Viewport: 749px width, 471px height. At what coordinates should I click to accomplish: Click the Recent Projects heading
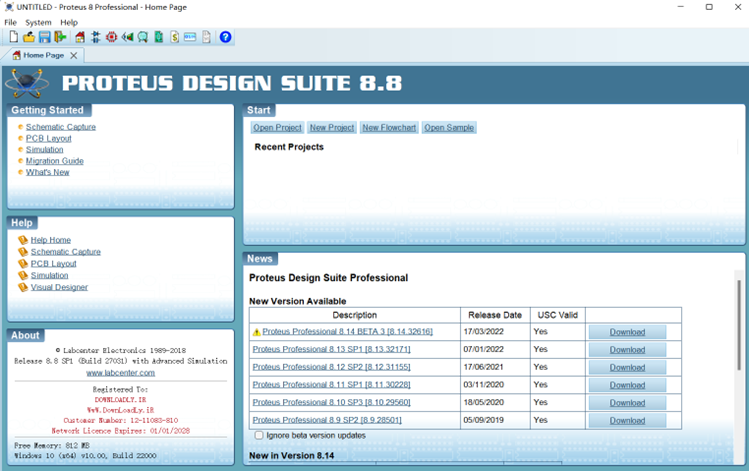[x=289, y=147]
